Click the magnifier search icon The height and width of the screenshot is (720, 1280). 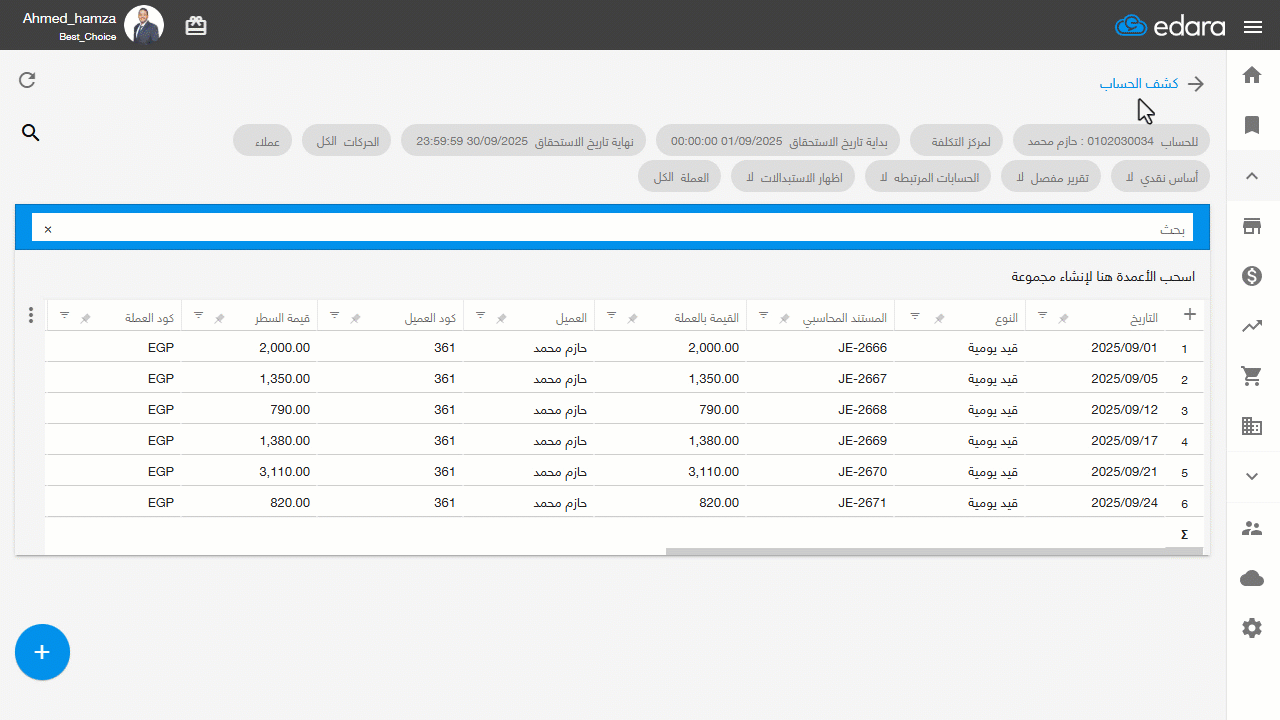(31, 133)
